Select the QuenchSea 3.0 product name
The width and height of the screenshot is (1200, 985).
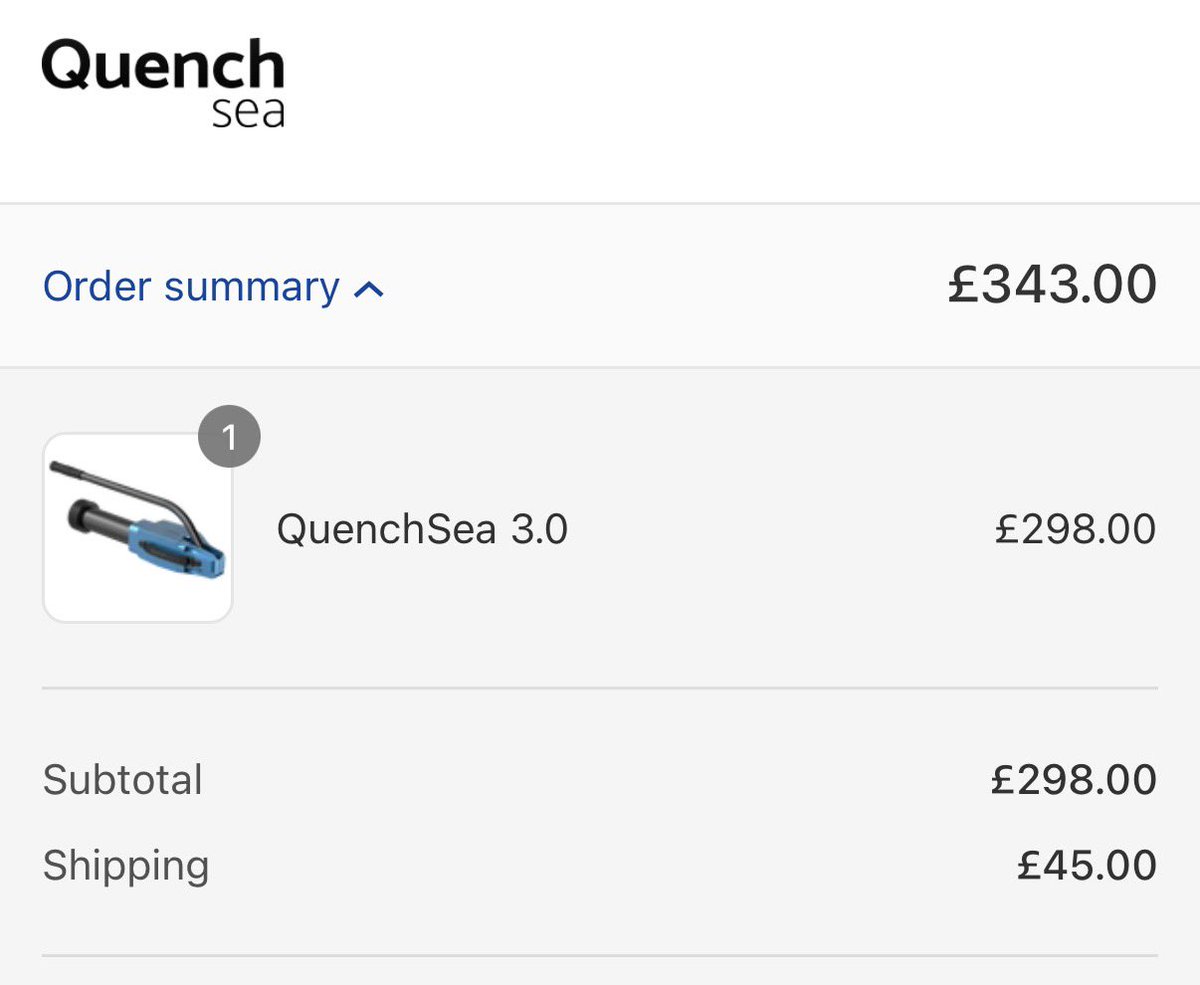tap(422, 529)
